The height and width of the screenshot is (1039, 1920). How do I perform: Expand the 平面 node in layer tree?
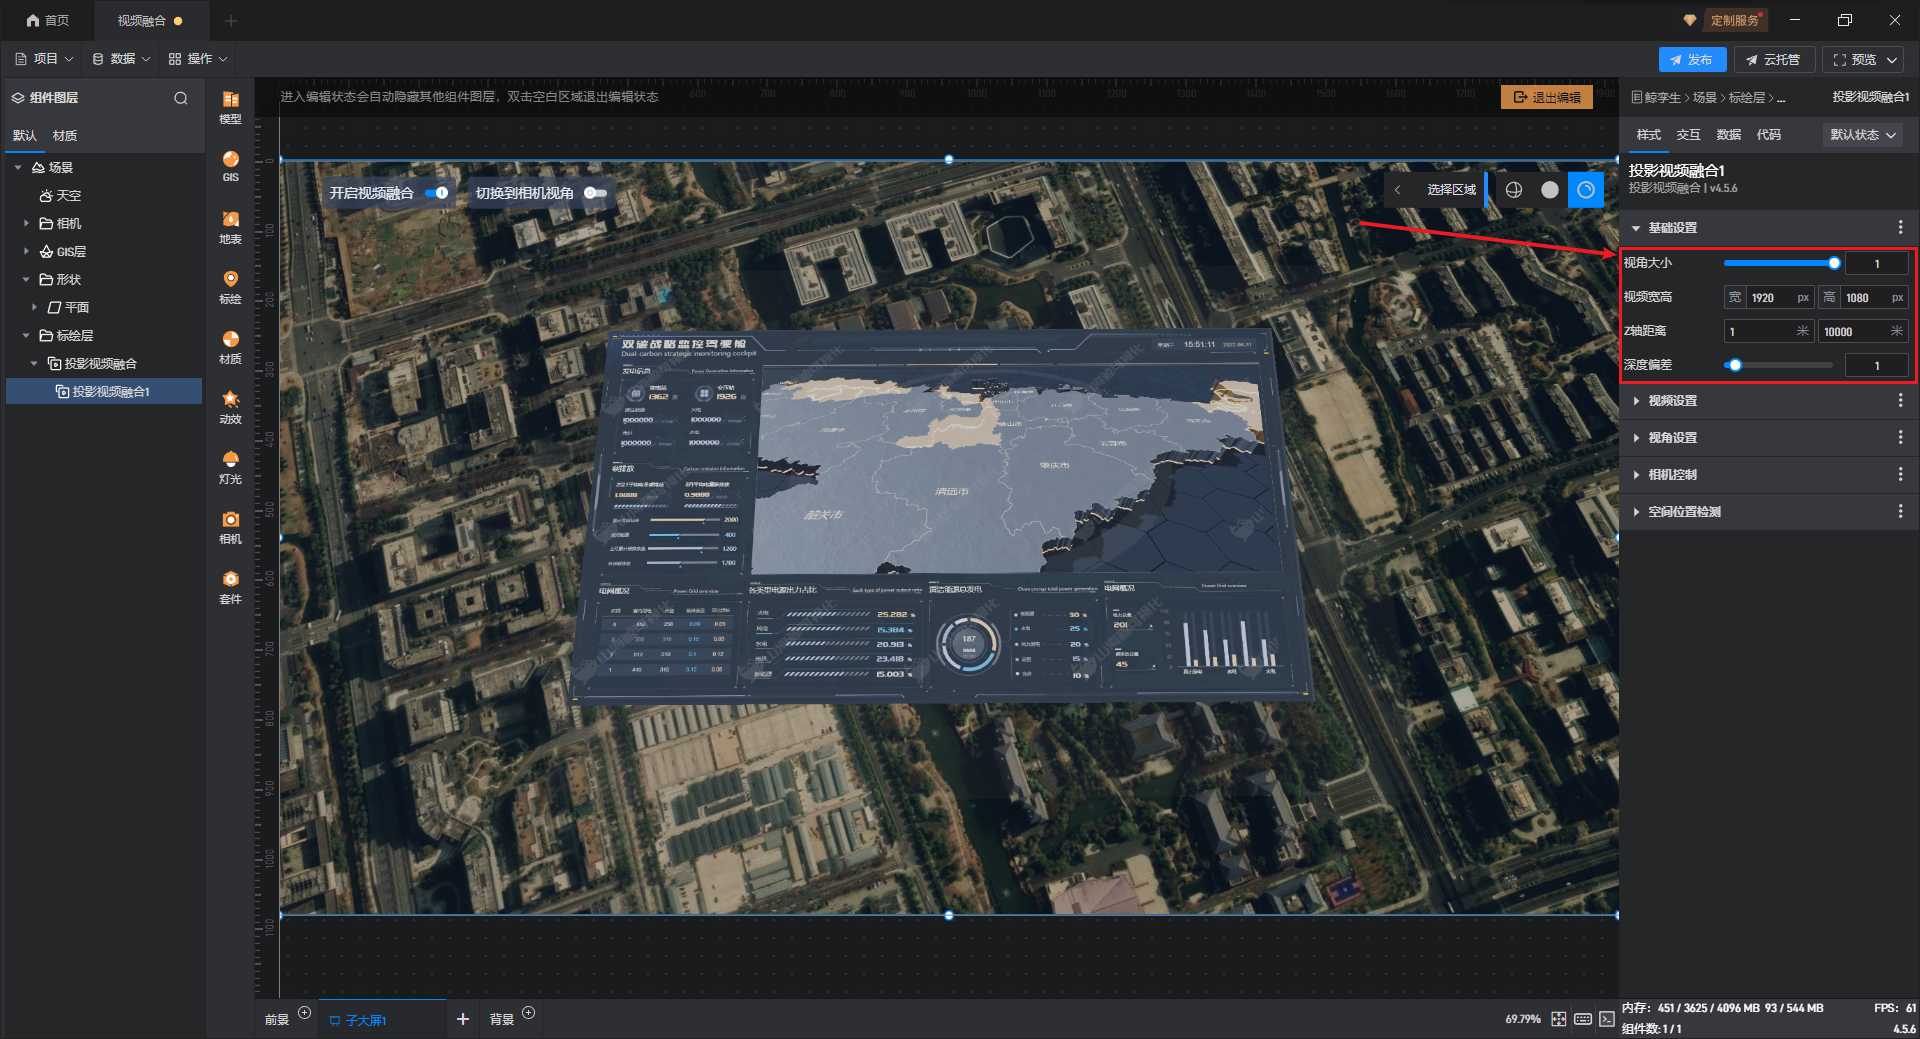pyautogui.click(x=34, y=308)
